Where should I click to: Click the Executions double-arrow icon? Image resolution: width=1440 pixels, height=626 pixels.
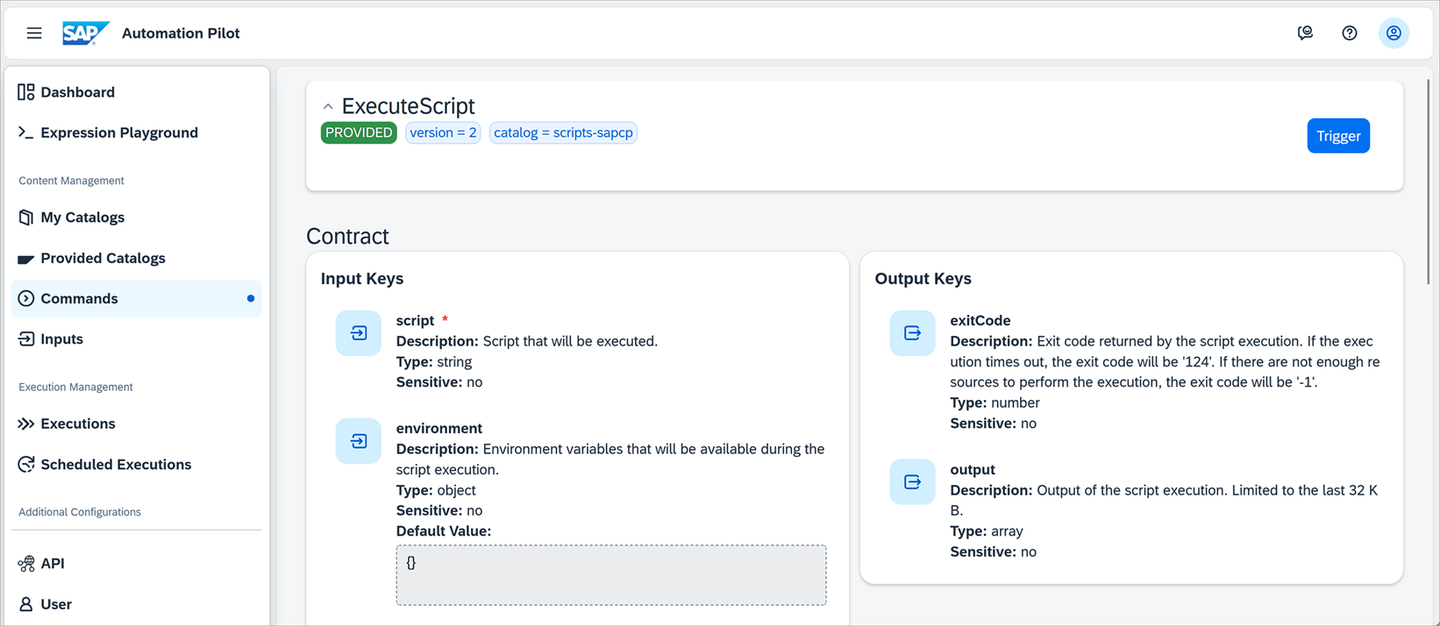click(x=26, y=424)
